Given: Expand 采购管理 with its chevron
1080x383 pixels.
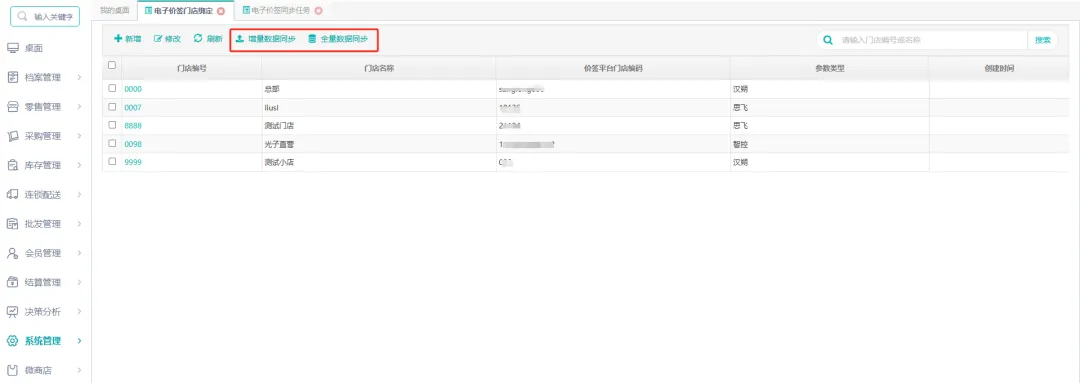Looking at the screenshot, I should [80, 136].
